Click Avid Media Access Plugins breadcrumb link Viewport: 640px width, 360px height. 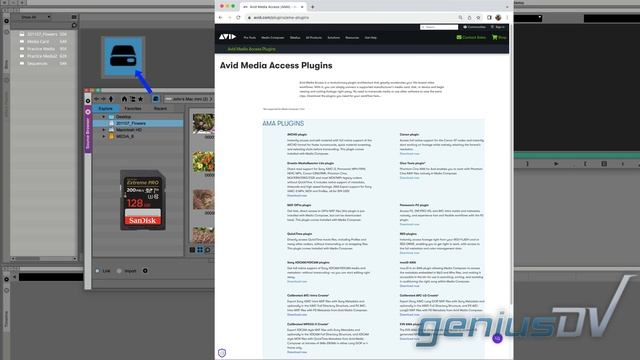(x=251, y=49)
